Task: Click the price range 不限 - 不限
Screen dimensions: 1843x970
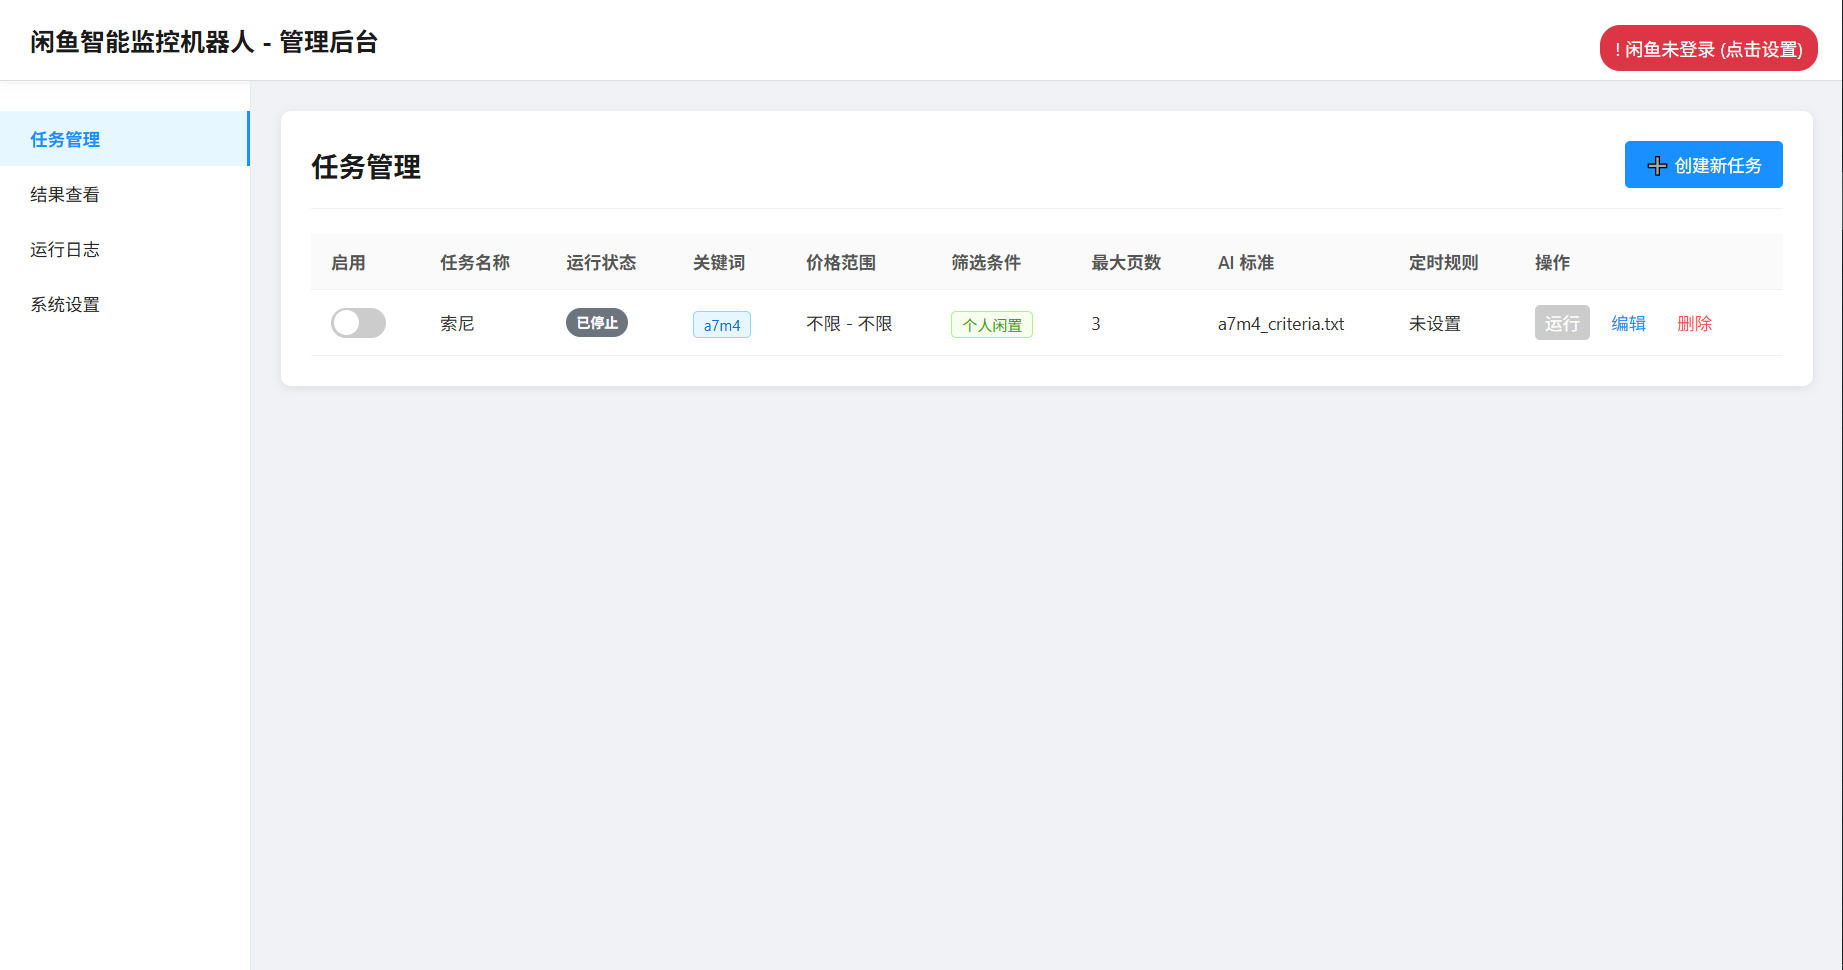Action: (849, 323)
